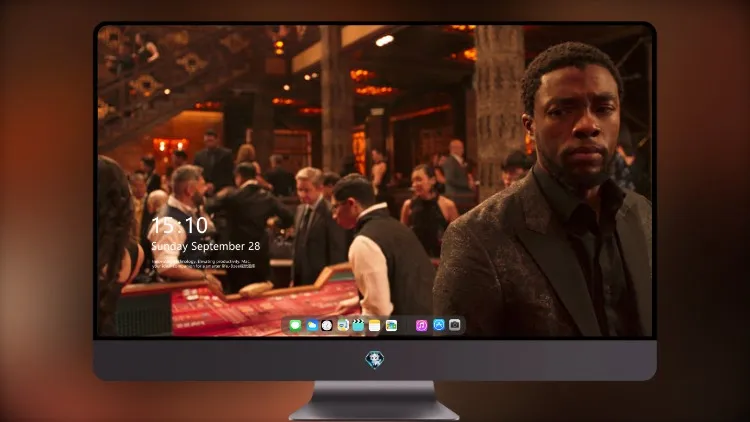The width and height of the screenshot is (750, 422).
Task: Open the yellow Notes app in dock
Action: click(x=375, y=325)
